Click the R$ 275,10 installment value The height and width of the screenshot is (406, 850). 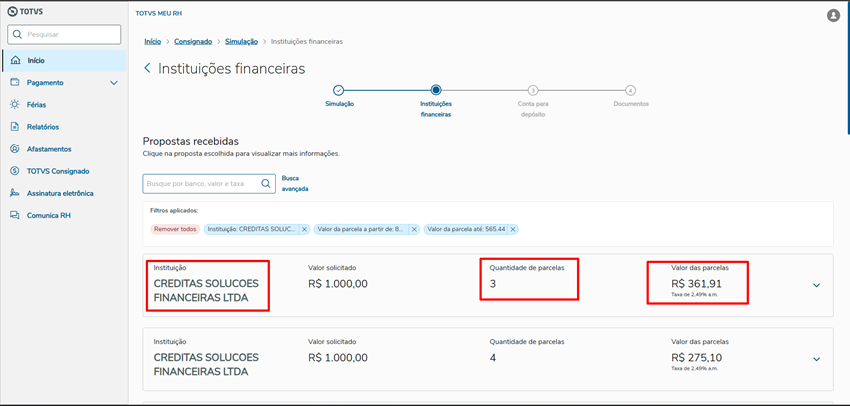pos(696,357)
